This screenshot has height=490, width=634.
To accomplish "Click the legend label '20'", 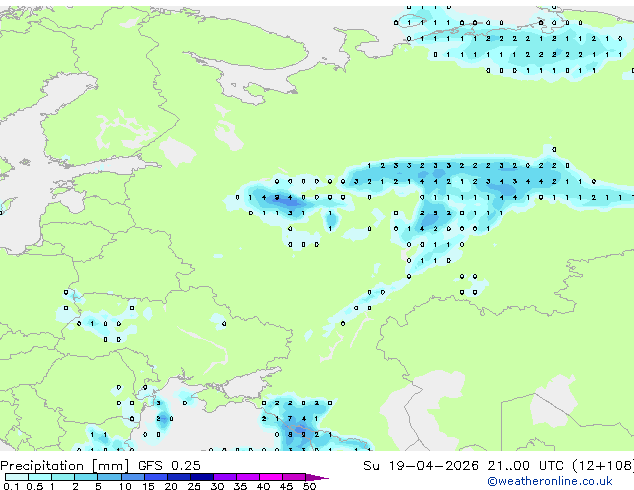I will coord(171,486).
